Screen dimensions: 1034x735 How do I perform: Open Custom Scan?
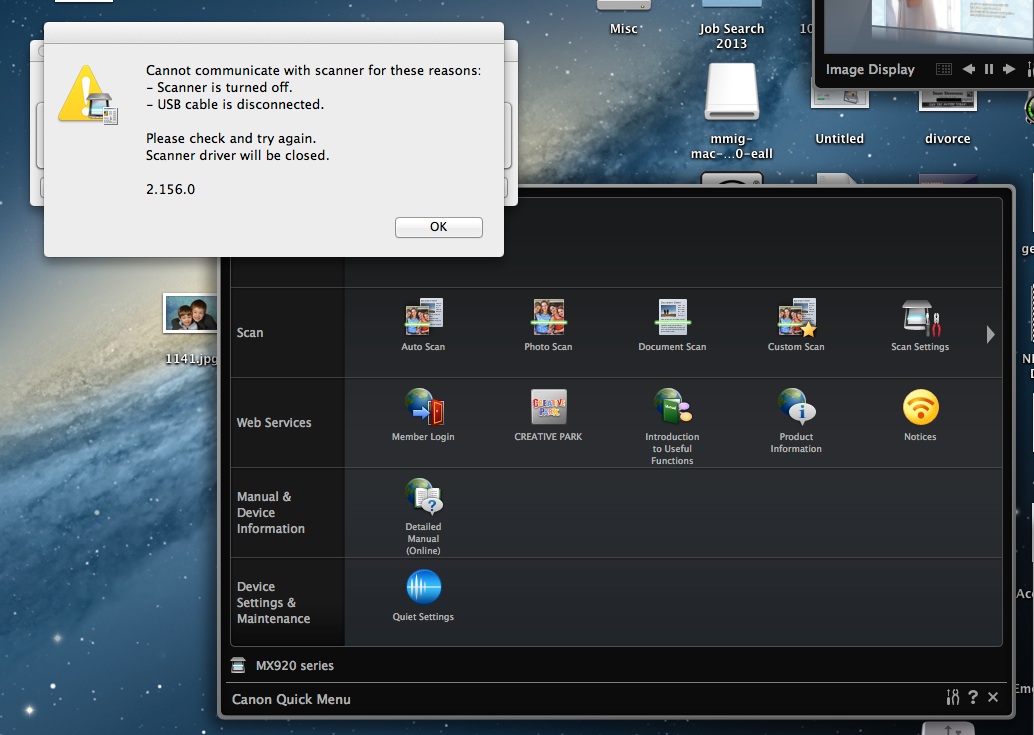pos(796,318)
